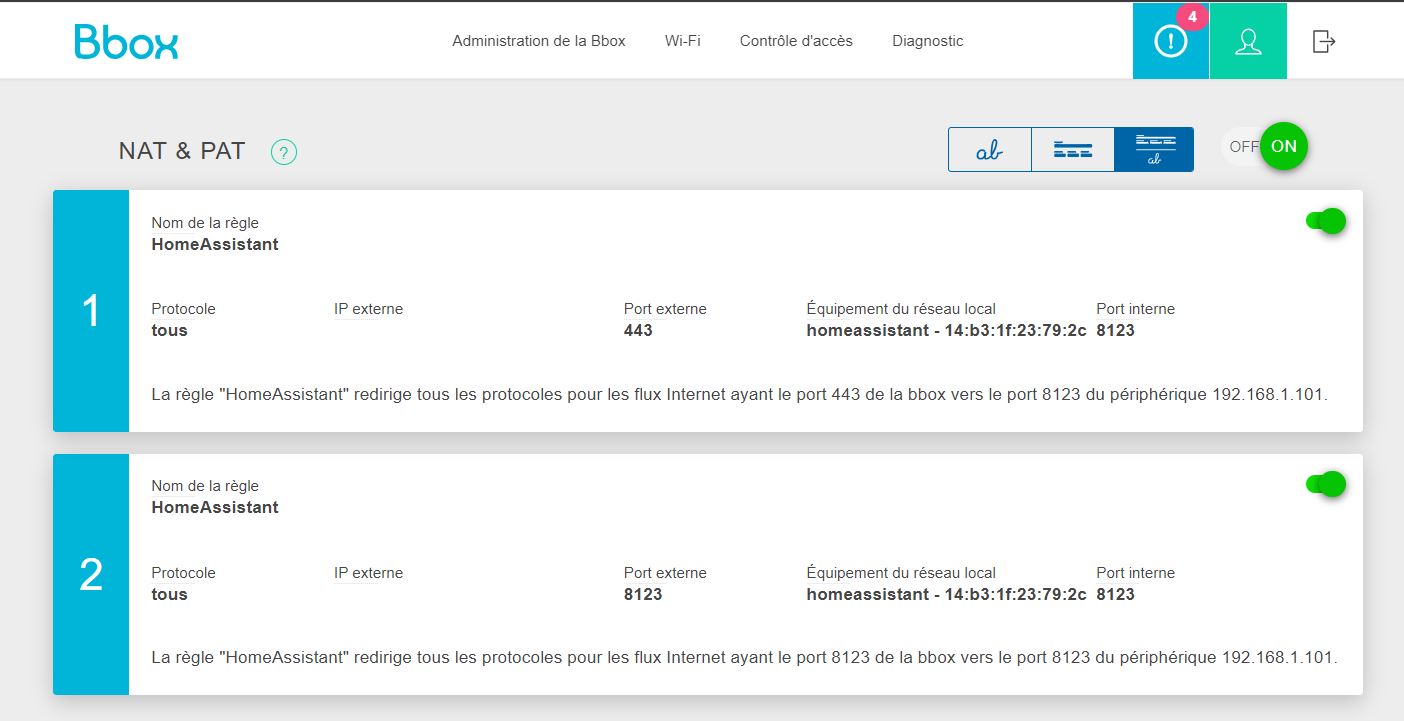Open Administration de la Bbox menu
The width and height of the screenshot is (1404, 721).
click(539, 41)
